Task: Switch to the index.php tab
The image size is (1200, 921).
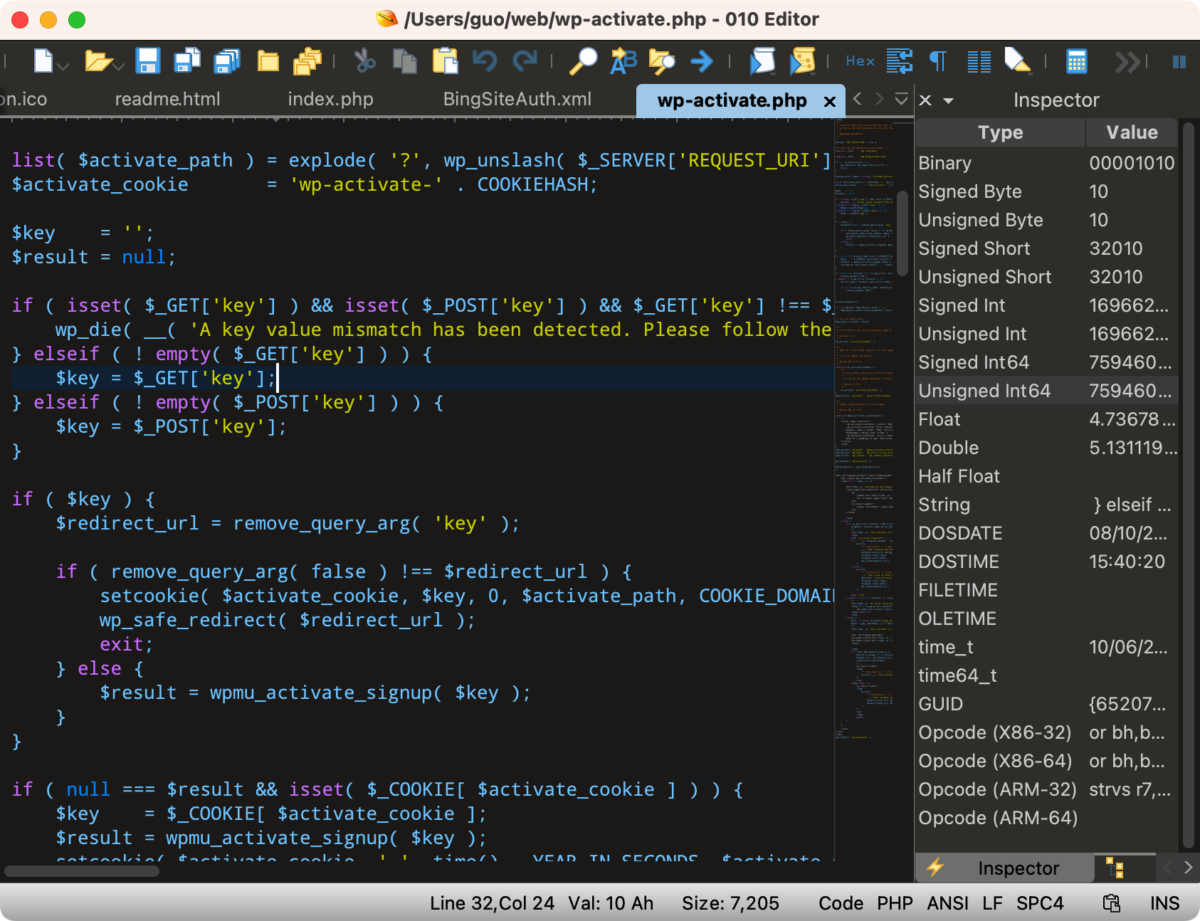Action: (x=330, y=100)
